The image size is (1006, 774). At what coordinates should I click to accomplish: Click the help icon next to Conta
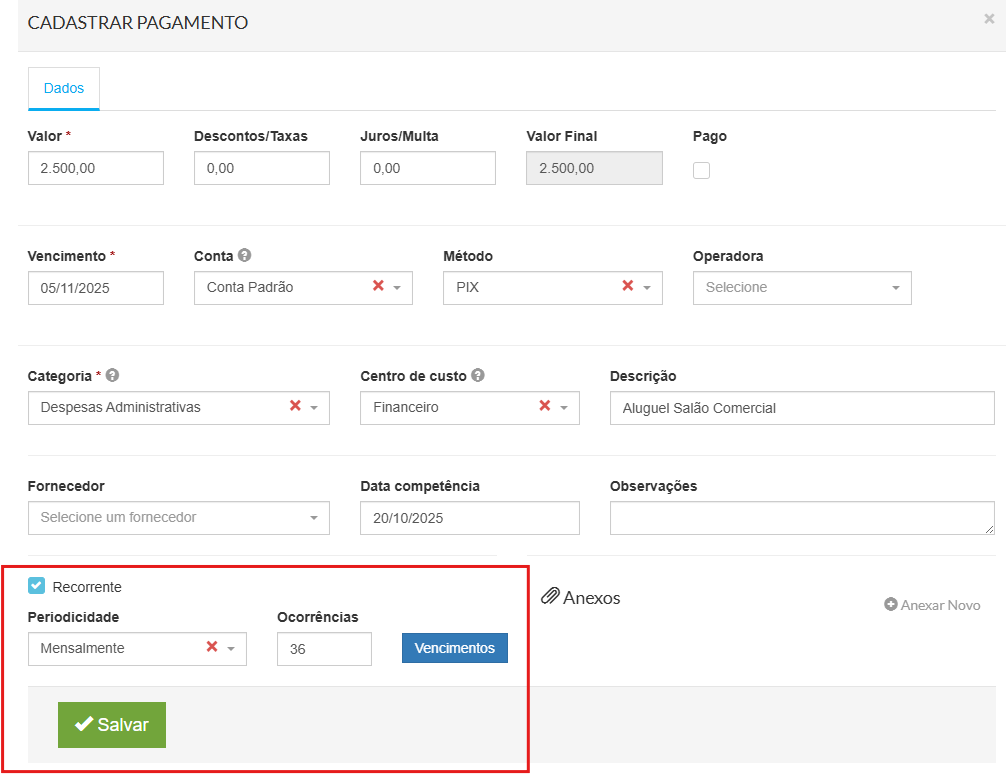click(x=244, y=256)
